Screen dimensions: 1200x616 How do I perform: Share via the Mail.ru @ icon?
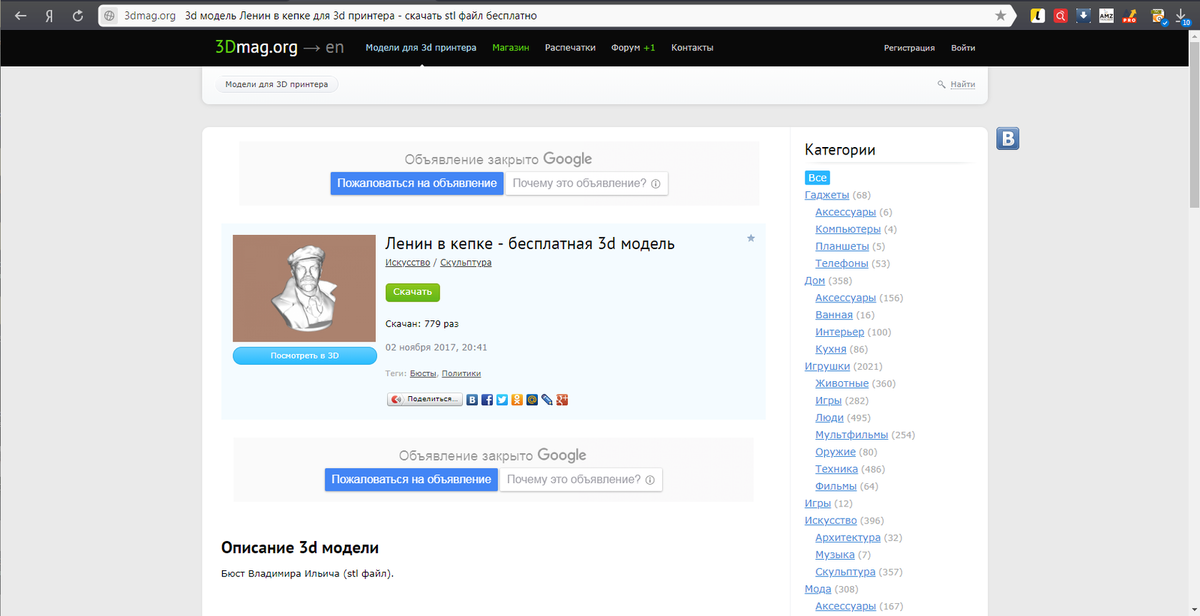tap(532, 399)
